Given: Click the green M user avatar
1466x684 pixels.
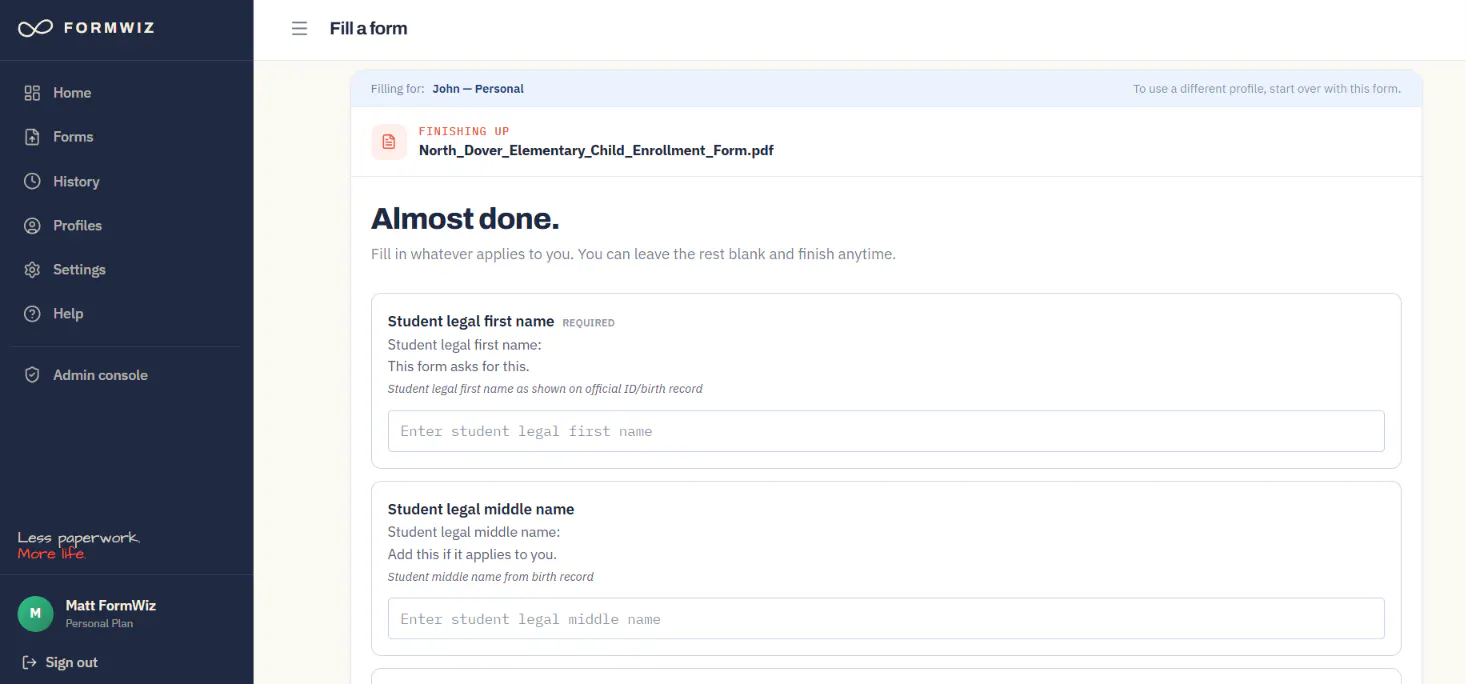Looking at the screenshot, I should [35, 613].
